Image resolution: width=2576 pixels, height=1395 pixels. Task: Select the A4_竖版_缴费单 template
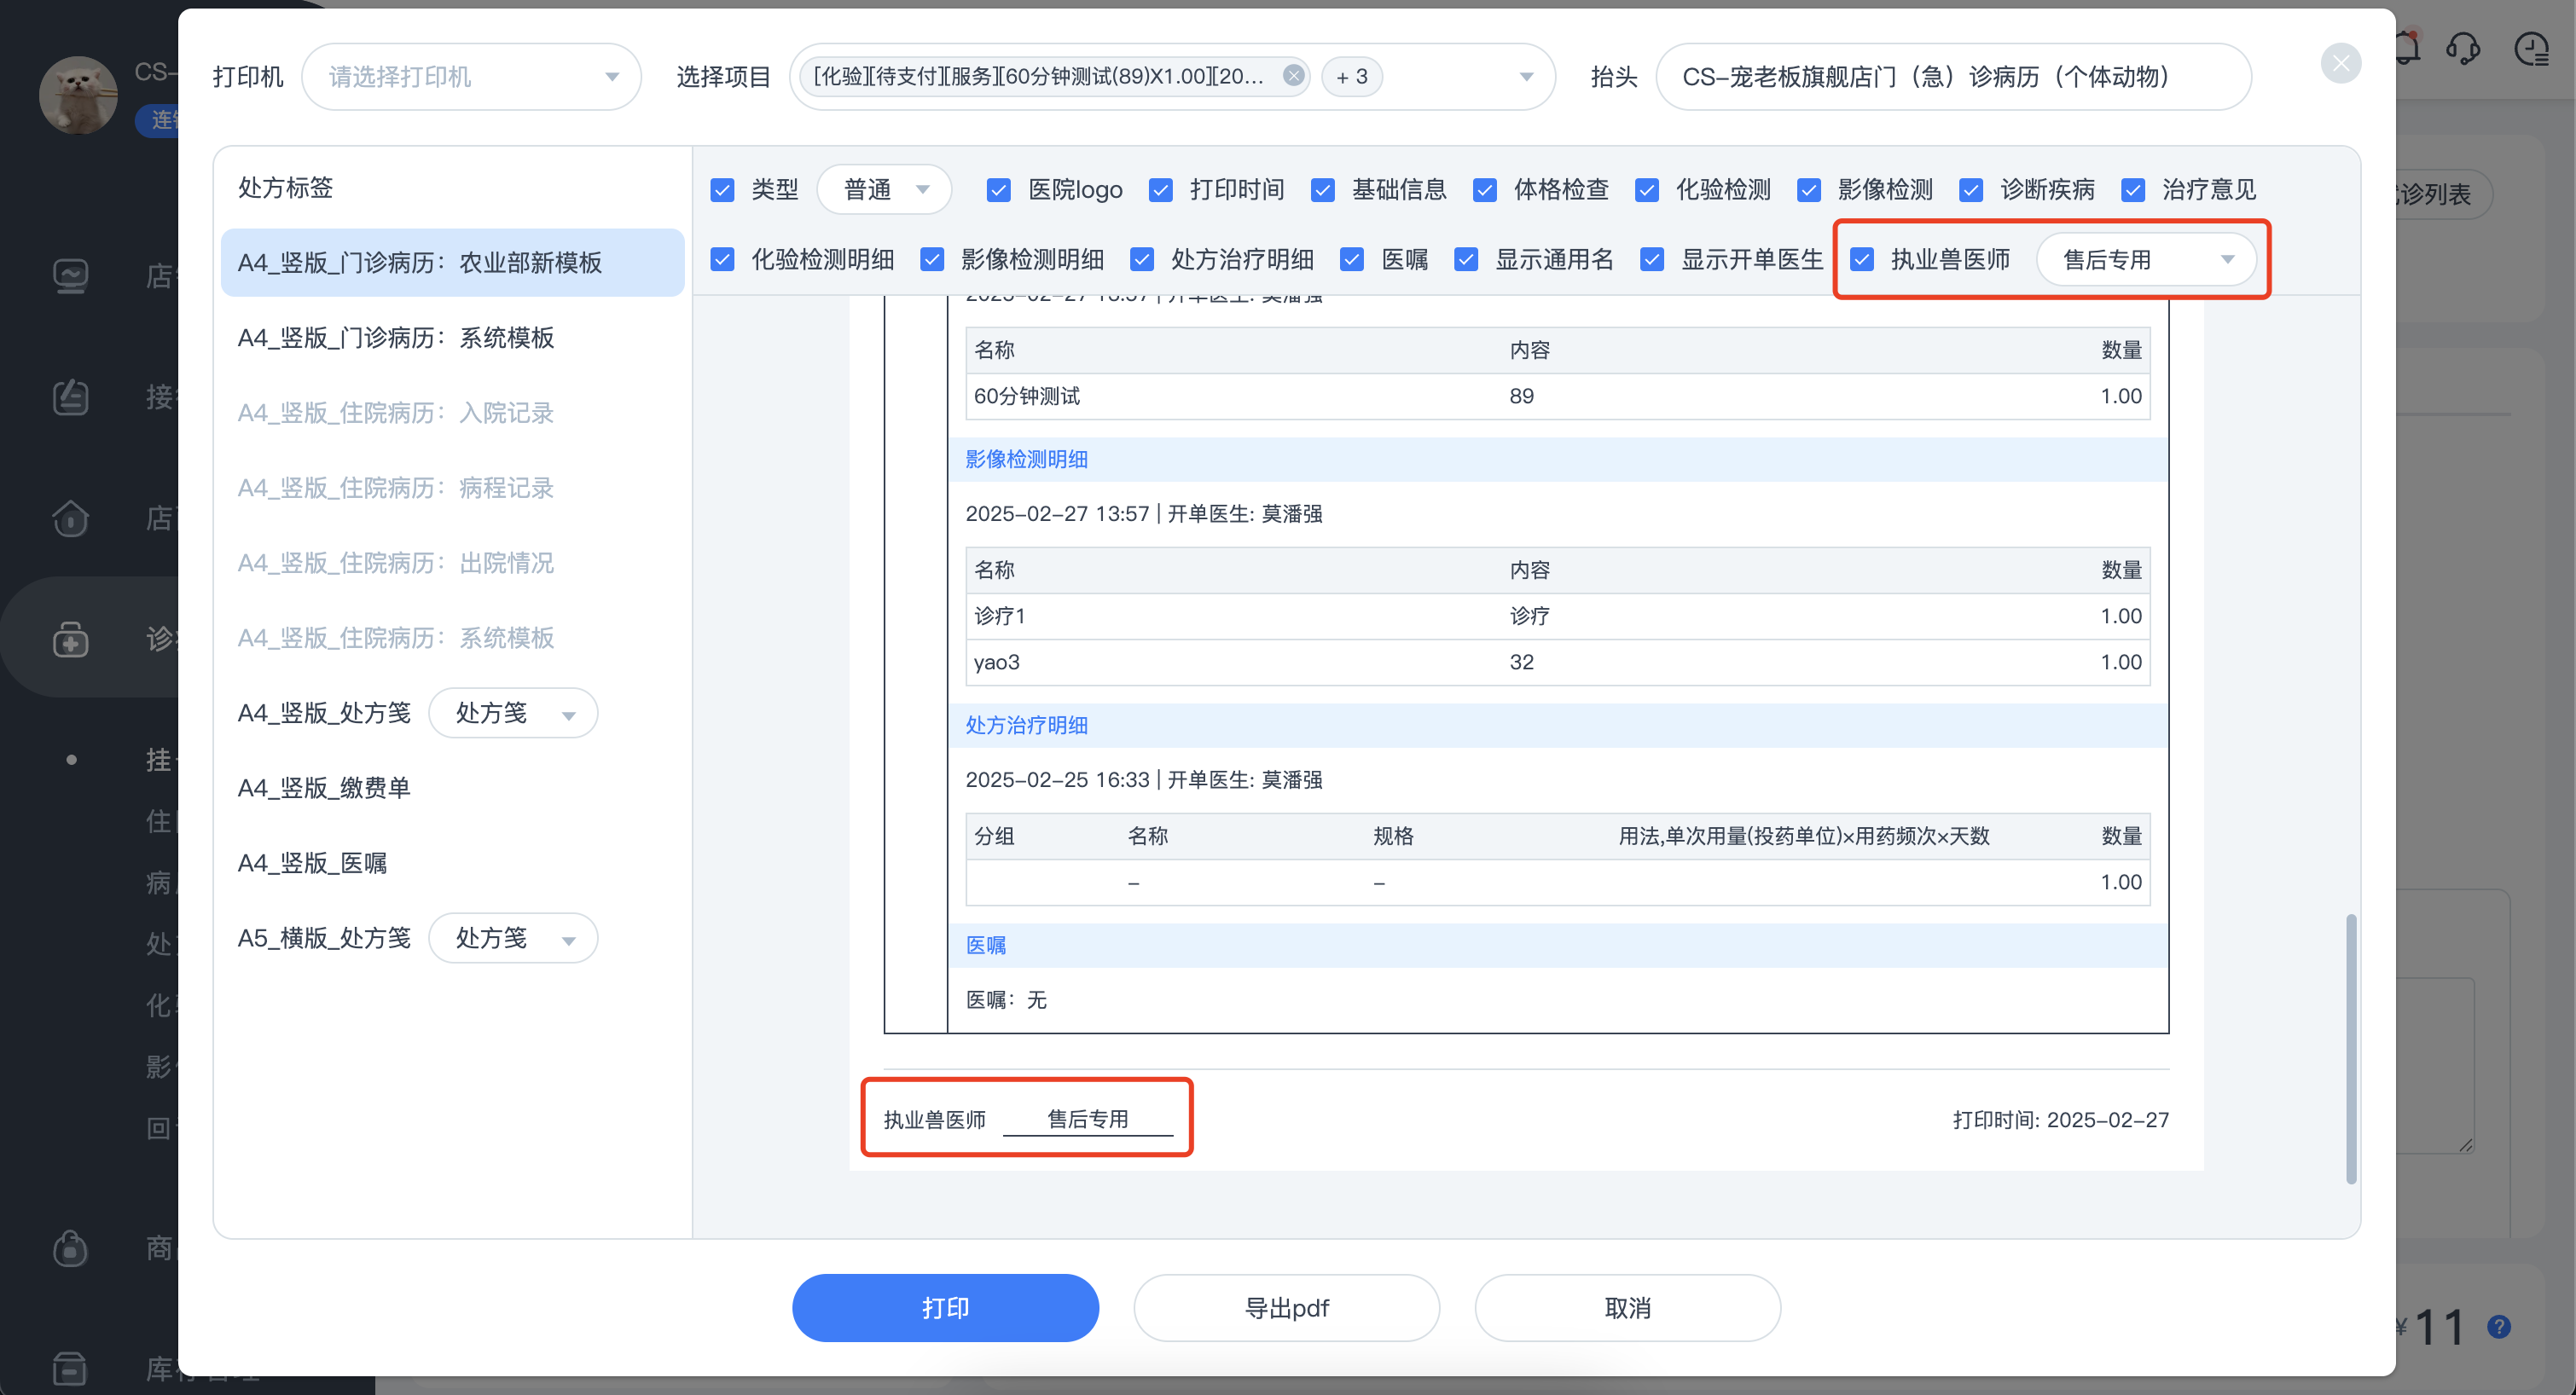(324, 788)
